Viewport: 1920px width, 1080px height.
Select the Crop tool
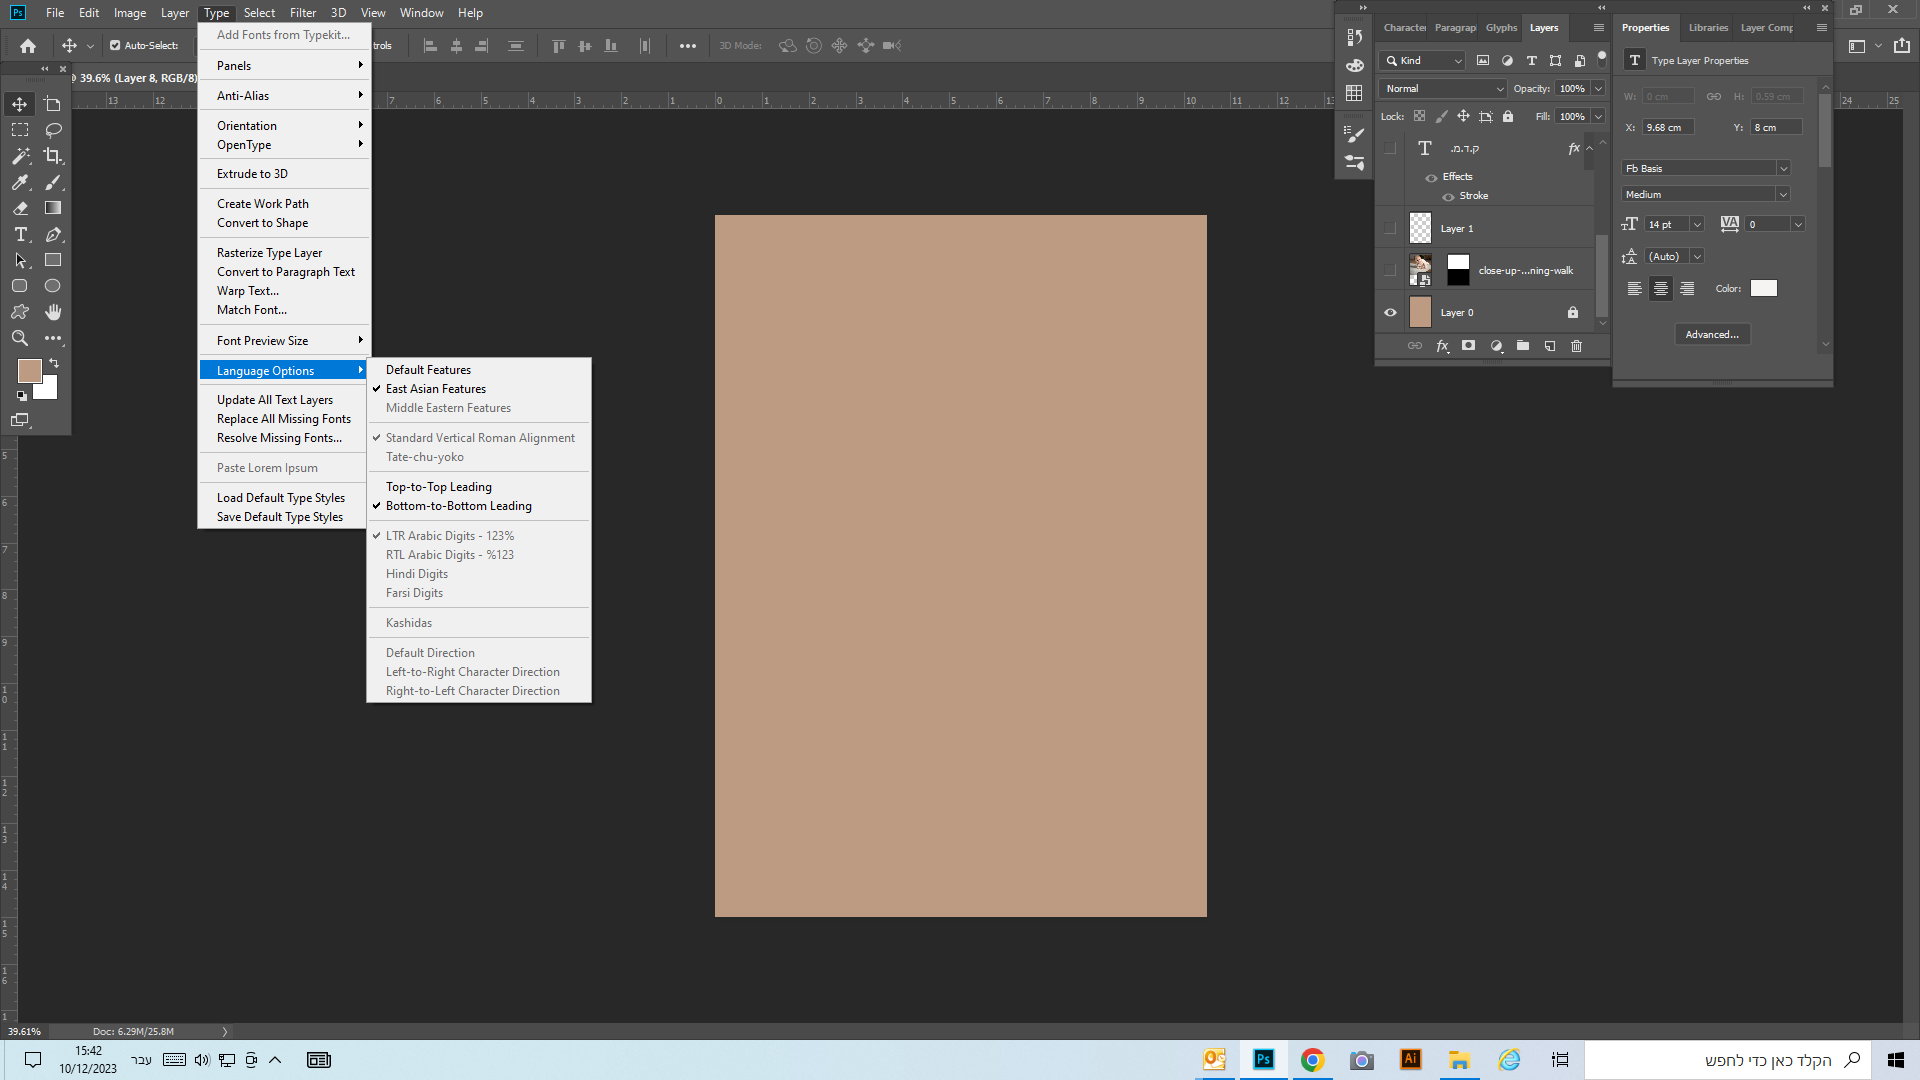(x=53, y=156)
